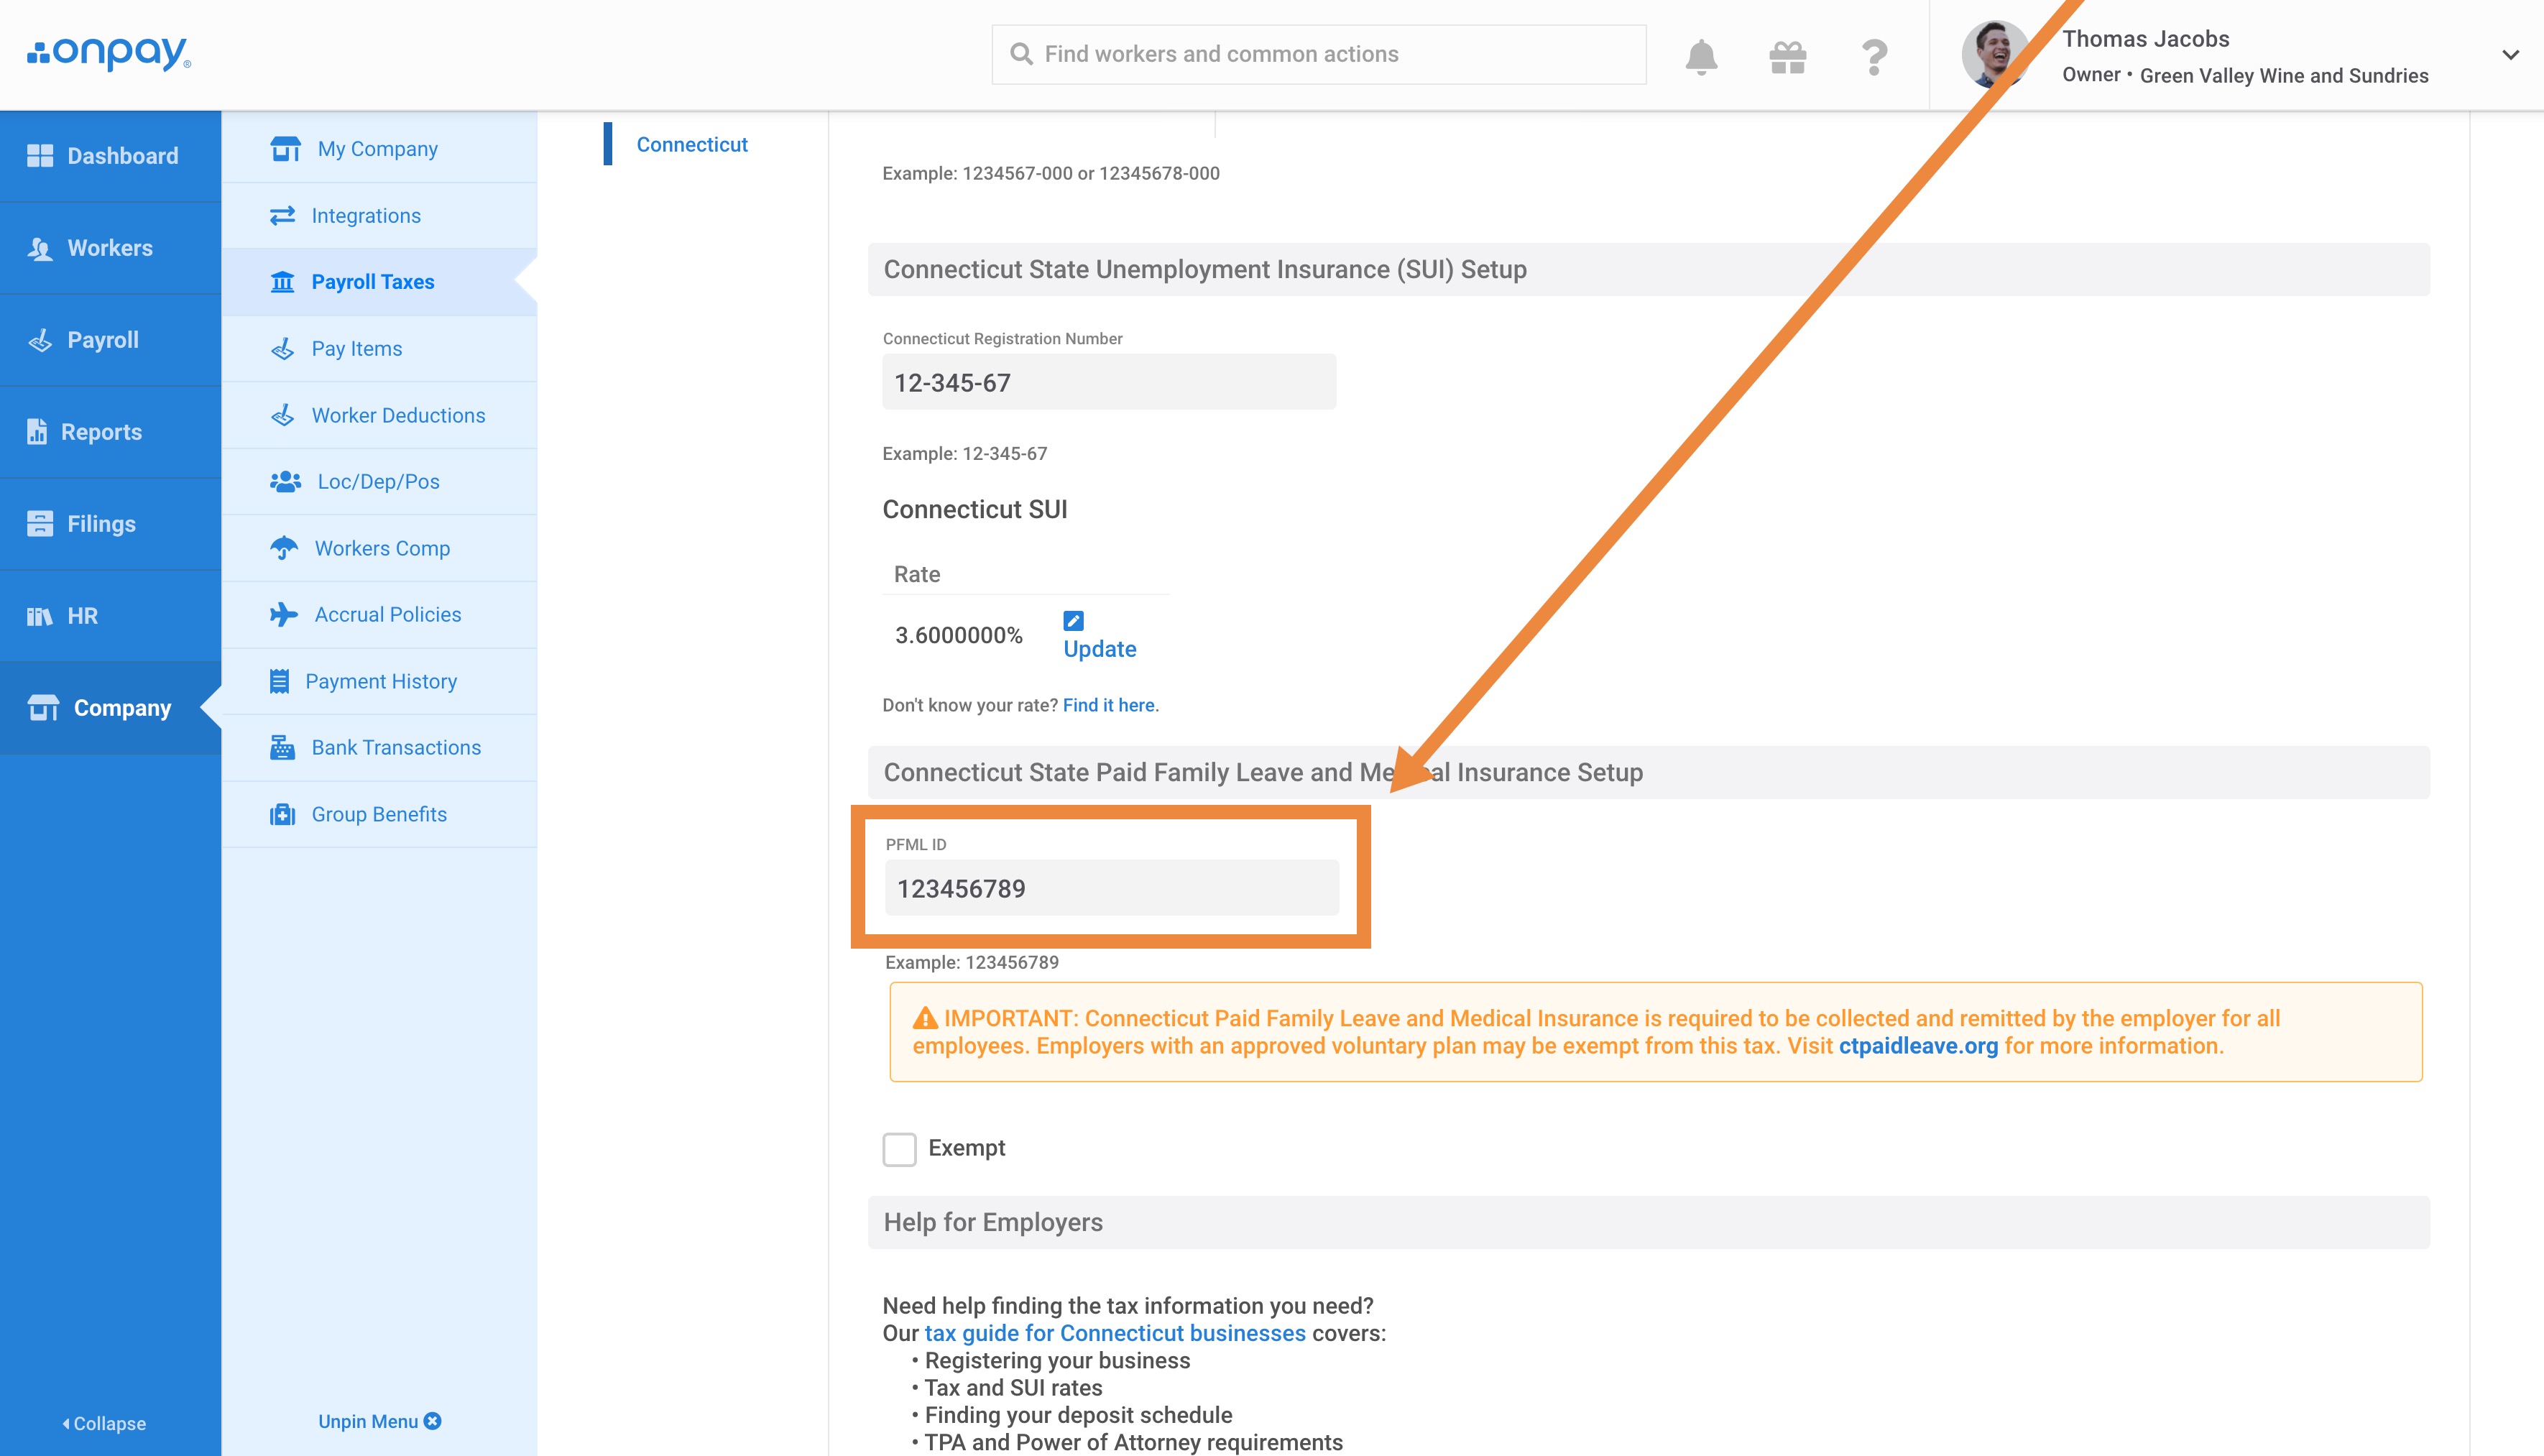Click the search magnifier icon
Image resolution: width=2544 pixels, height=1456 pixels.
point(1021,54)
